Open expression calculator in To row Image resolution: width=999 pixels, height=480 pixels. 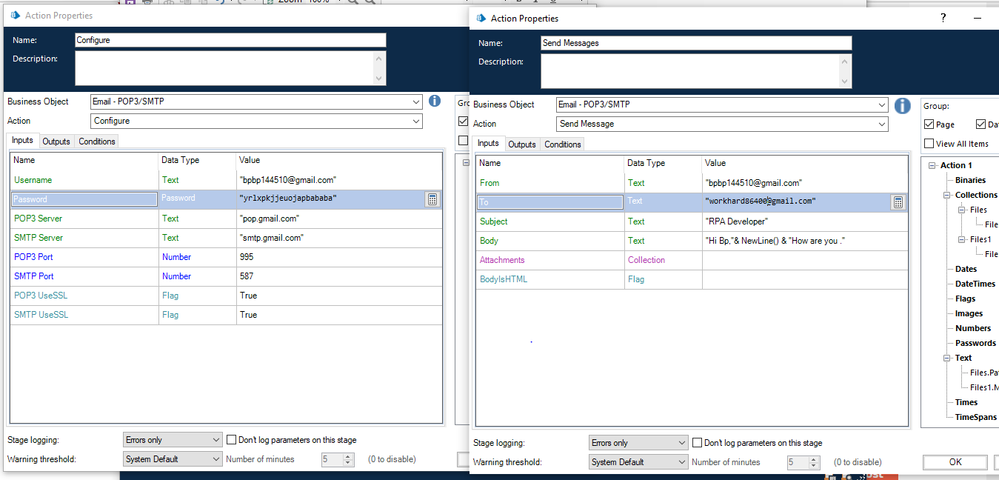coord(898,203)
